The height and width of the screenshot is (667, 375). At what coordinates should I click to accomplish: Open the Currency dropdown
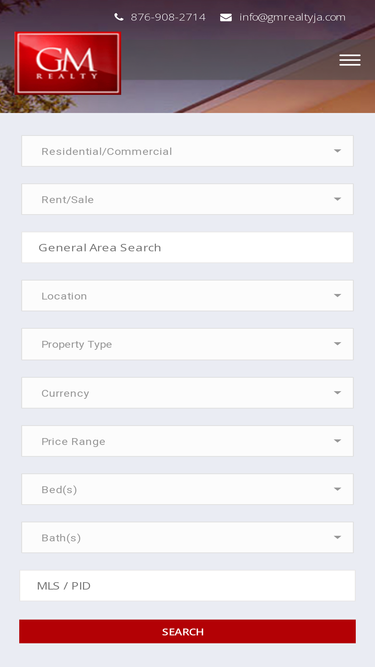click(188, 393)
